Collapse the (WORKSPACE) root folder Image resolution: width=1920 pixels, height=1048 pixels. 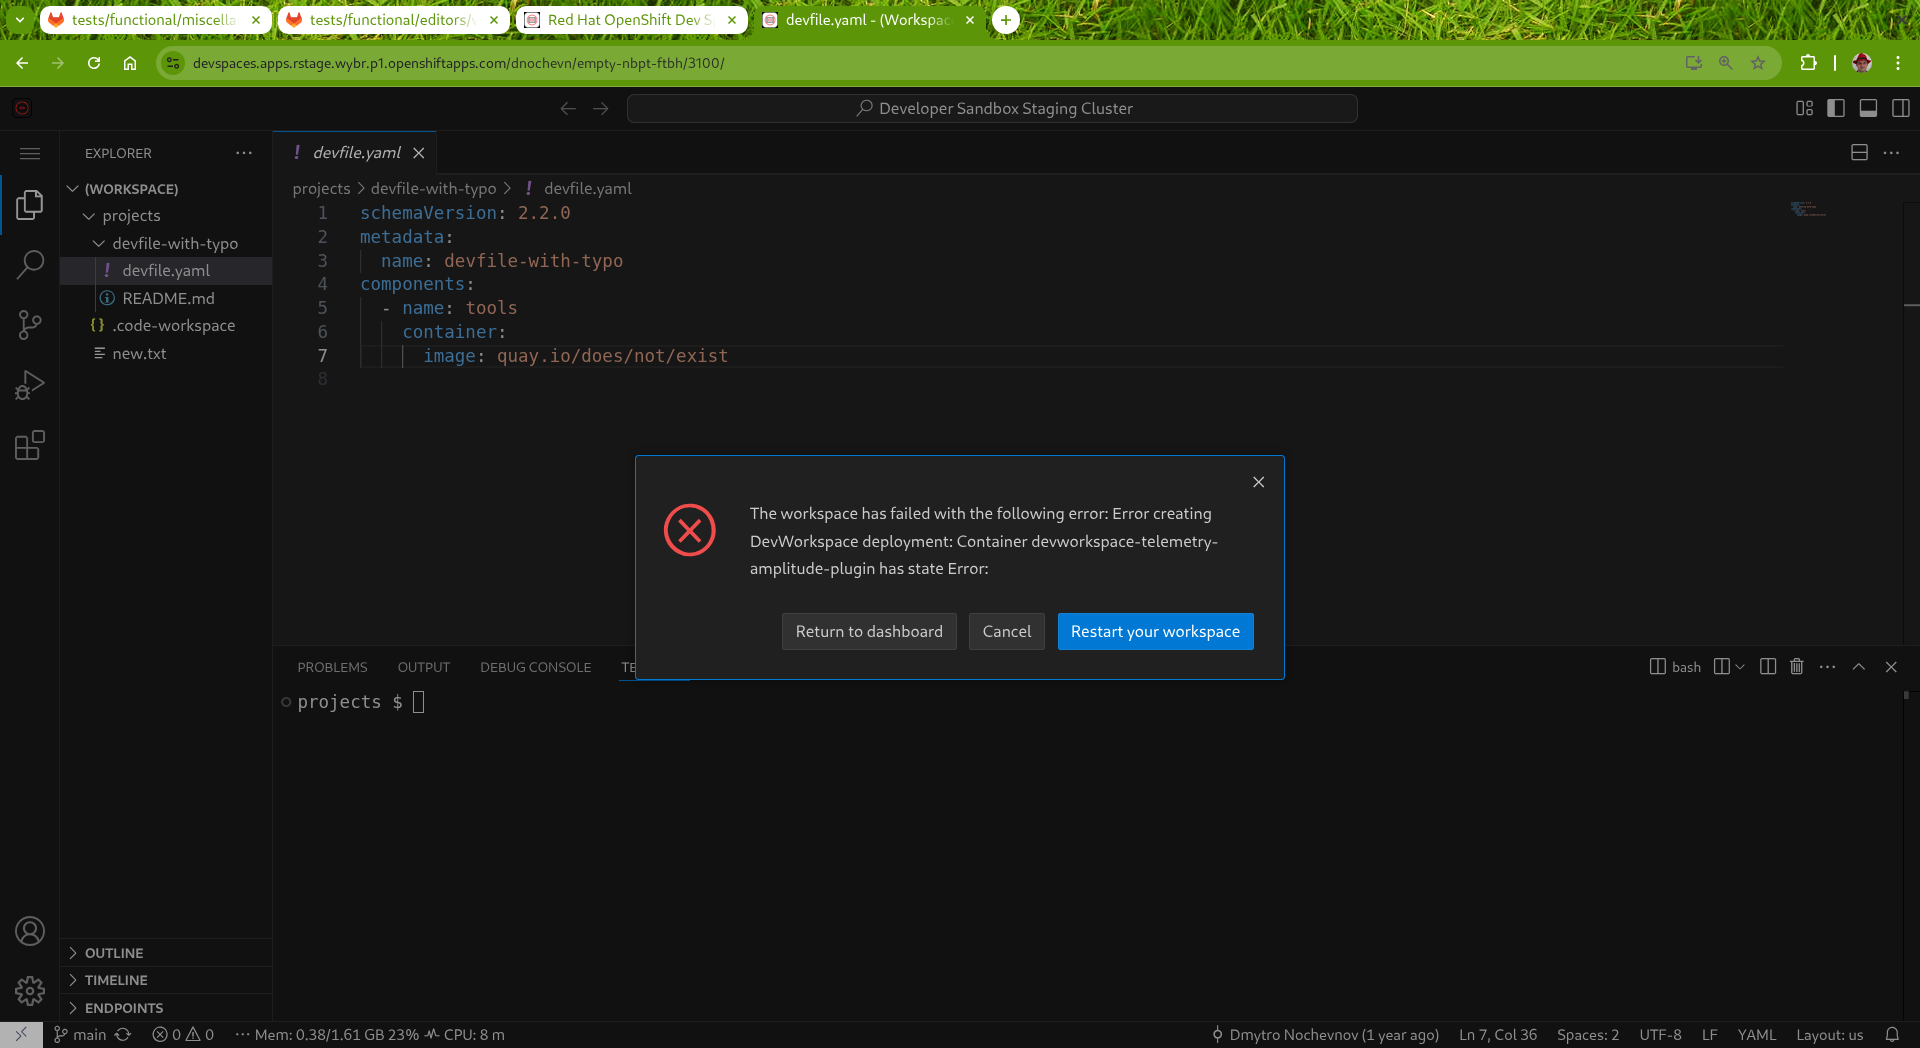pyautogui.click(x=166, y=189)
